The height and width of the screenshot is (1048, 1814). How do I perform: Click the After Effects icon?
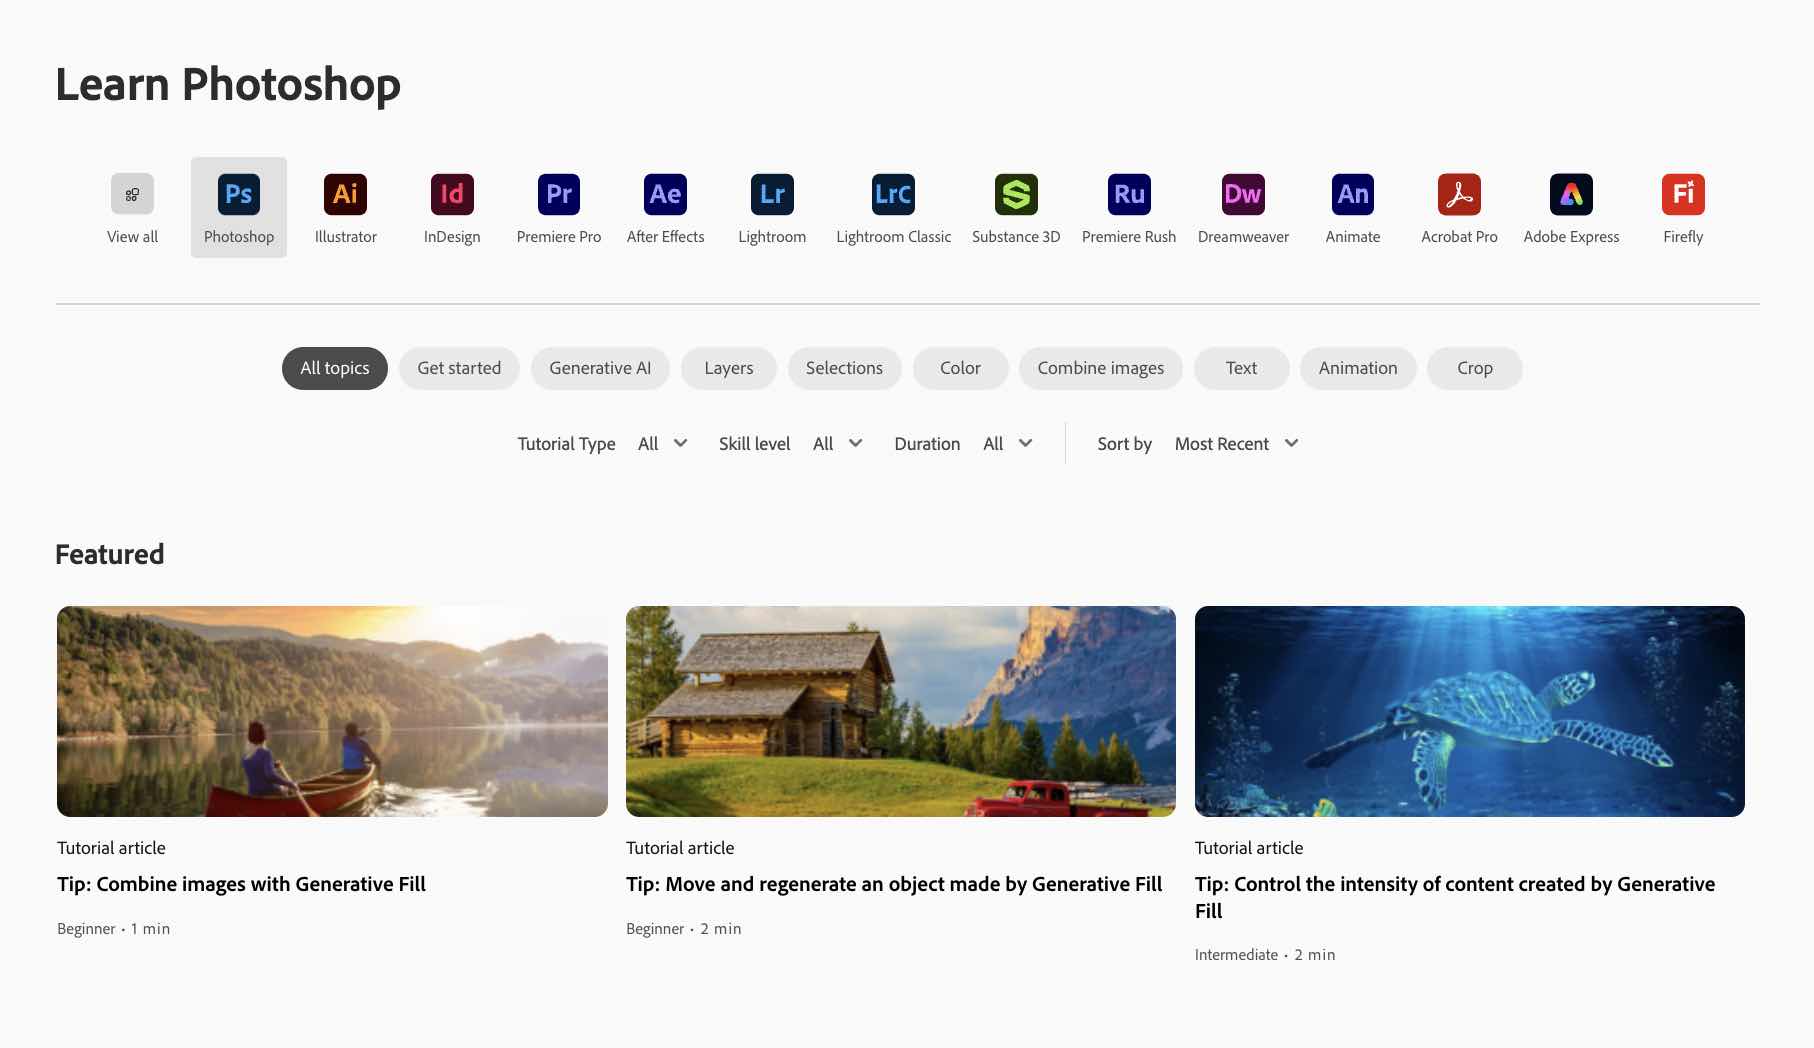[x=665, y=194]
